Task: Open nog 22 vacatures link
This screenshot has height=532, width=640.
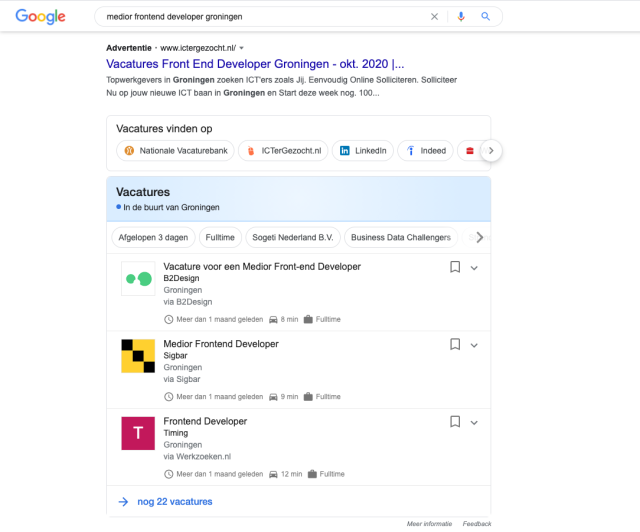Action: click(175, 501)
